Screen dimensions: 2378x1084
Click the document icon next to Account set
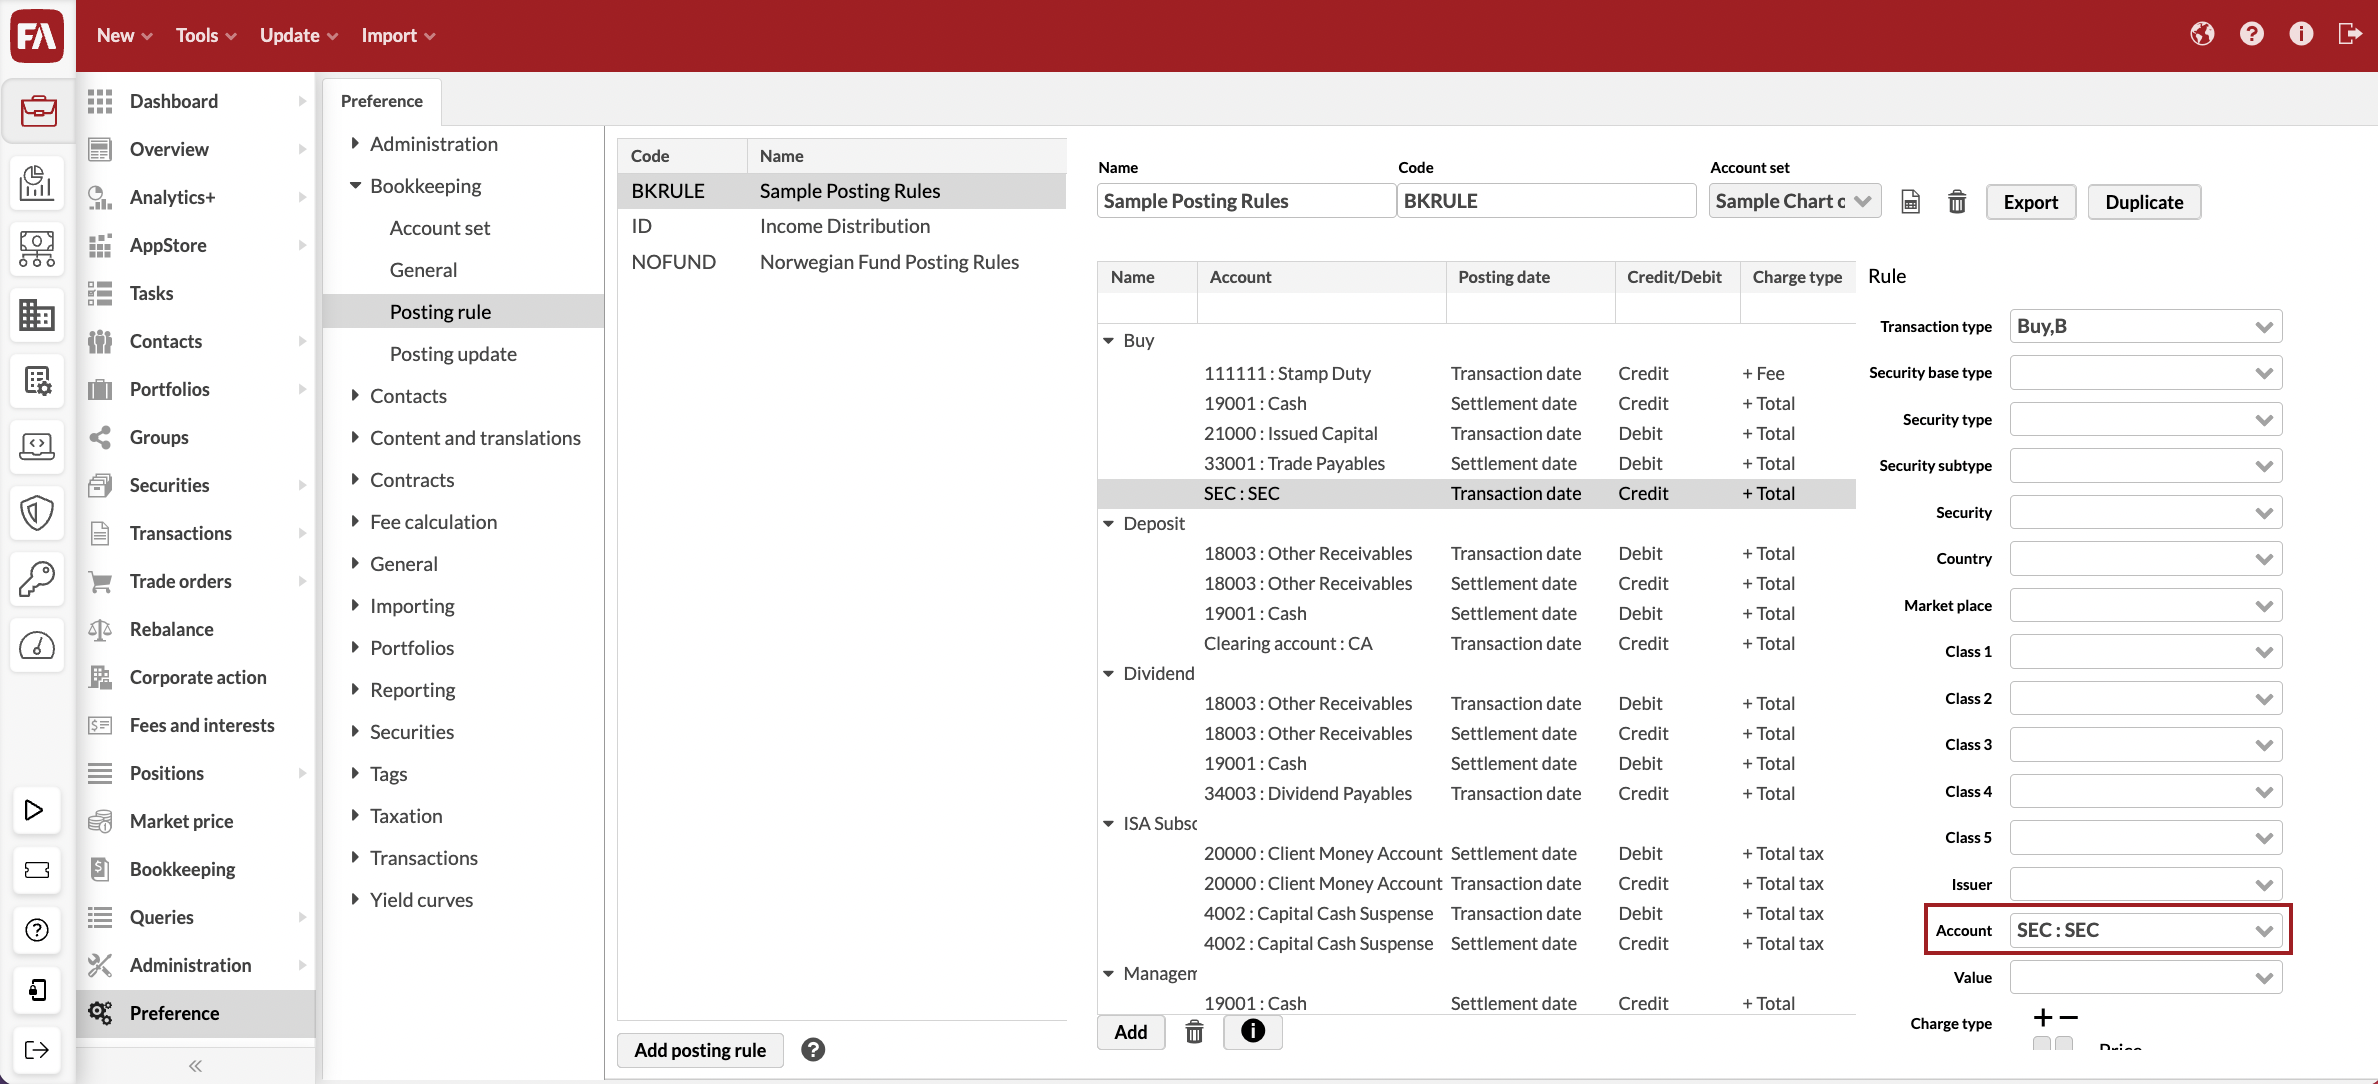tap(1910, 202)
